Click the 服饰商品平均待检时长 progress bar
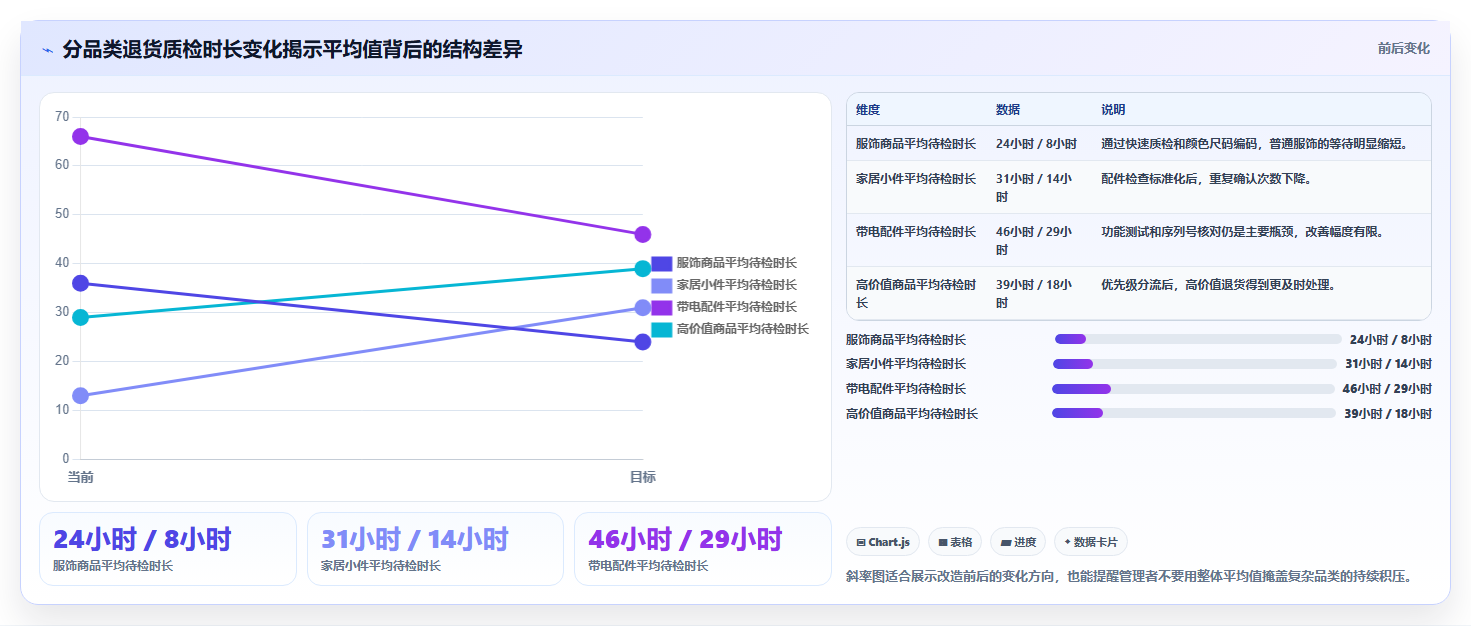1471x626 pixels. point(1198,339)
